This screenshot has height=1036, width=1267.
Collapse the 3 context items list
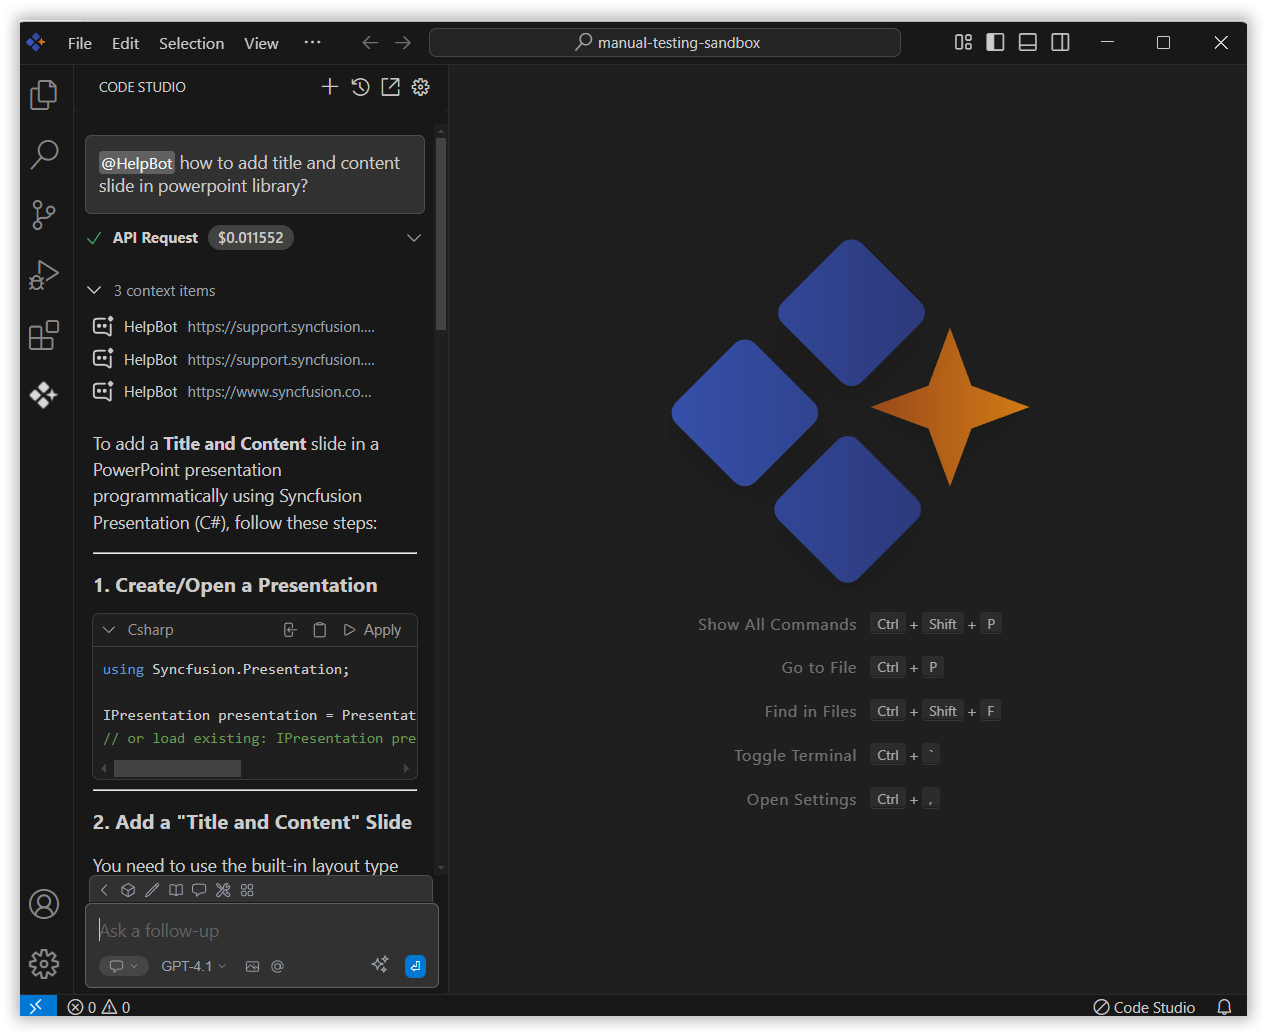tap(94, 290)
